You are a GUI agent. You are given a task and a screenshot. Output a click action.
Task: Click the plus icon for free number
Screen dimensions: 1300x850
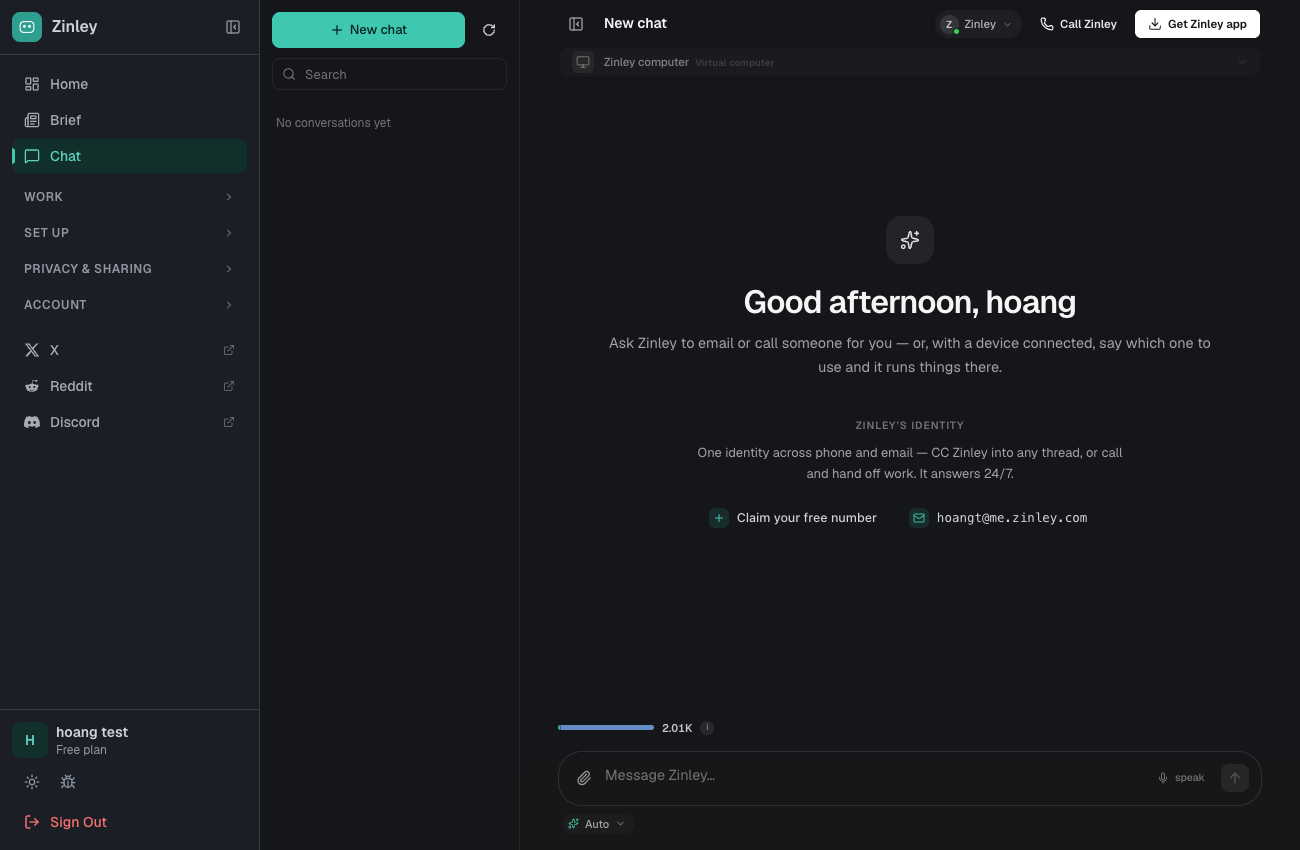(719, 518)
